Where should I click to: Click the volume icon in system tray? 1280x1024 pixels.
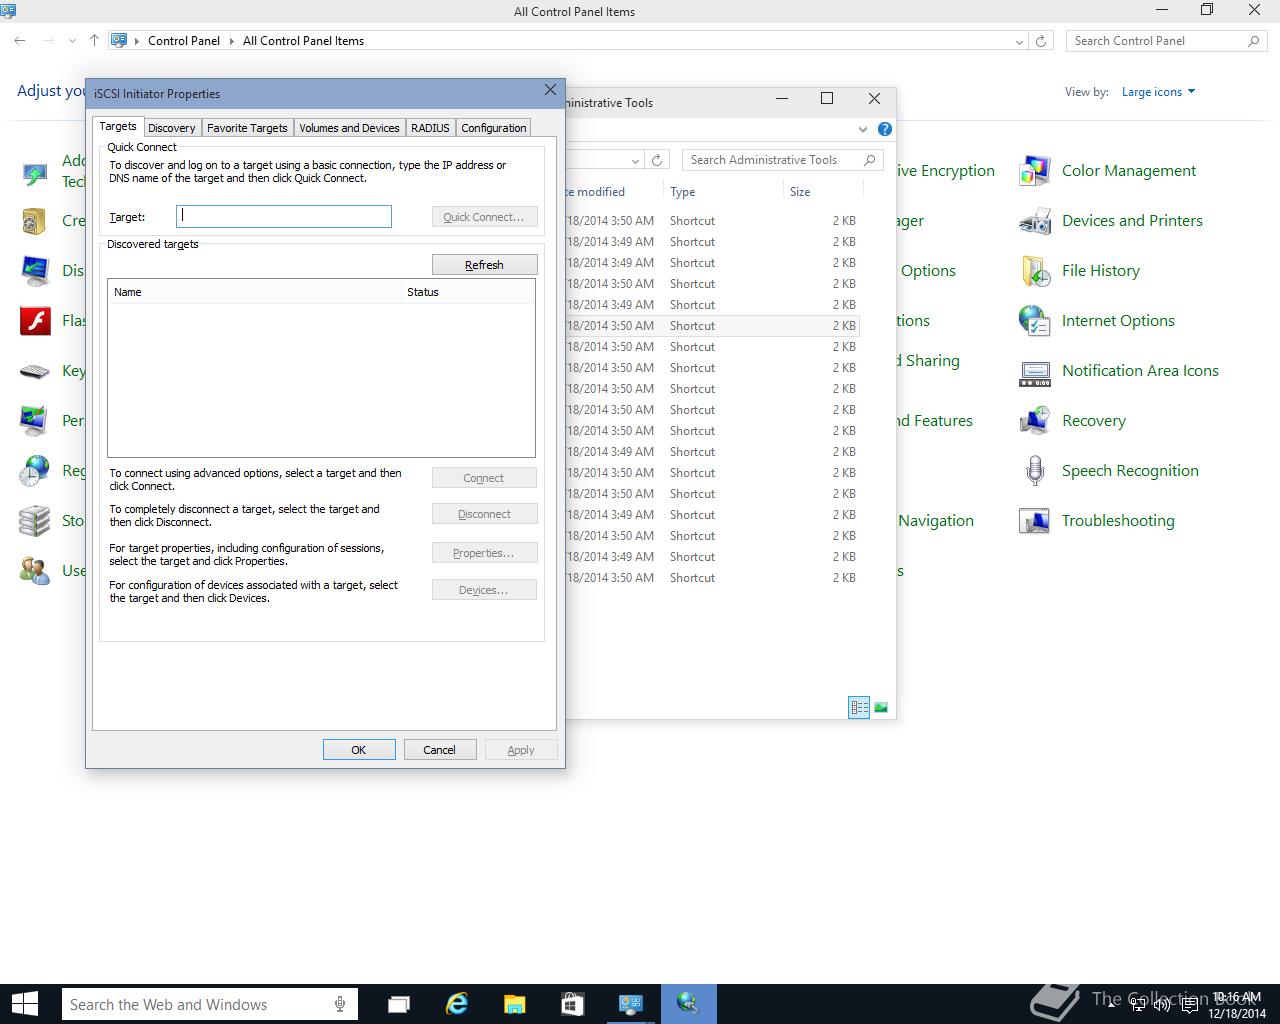click(x=1162, y=1005)
